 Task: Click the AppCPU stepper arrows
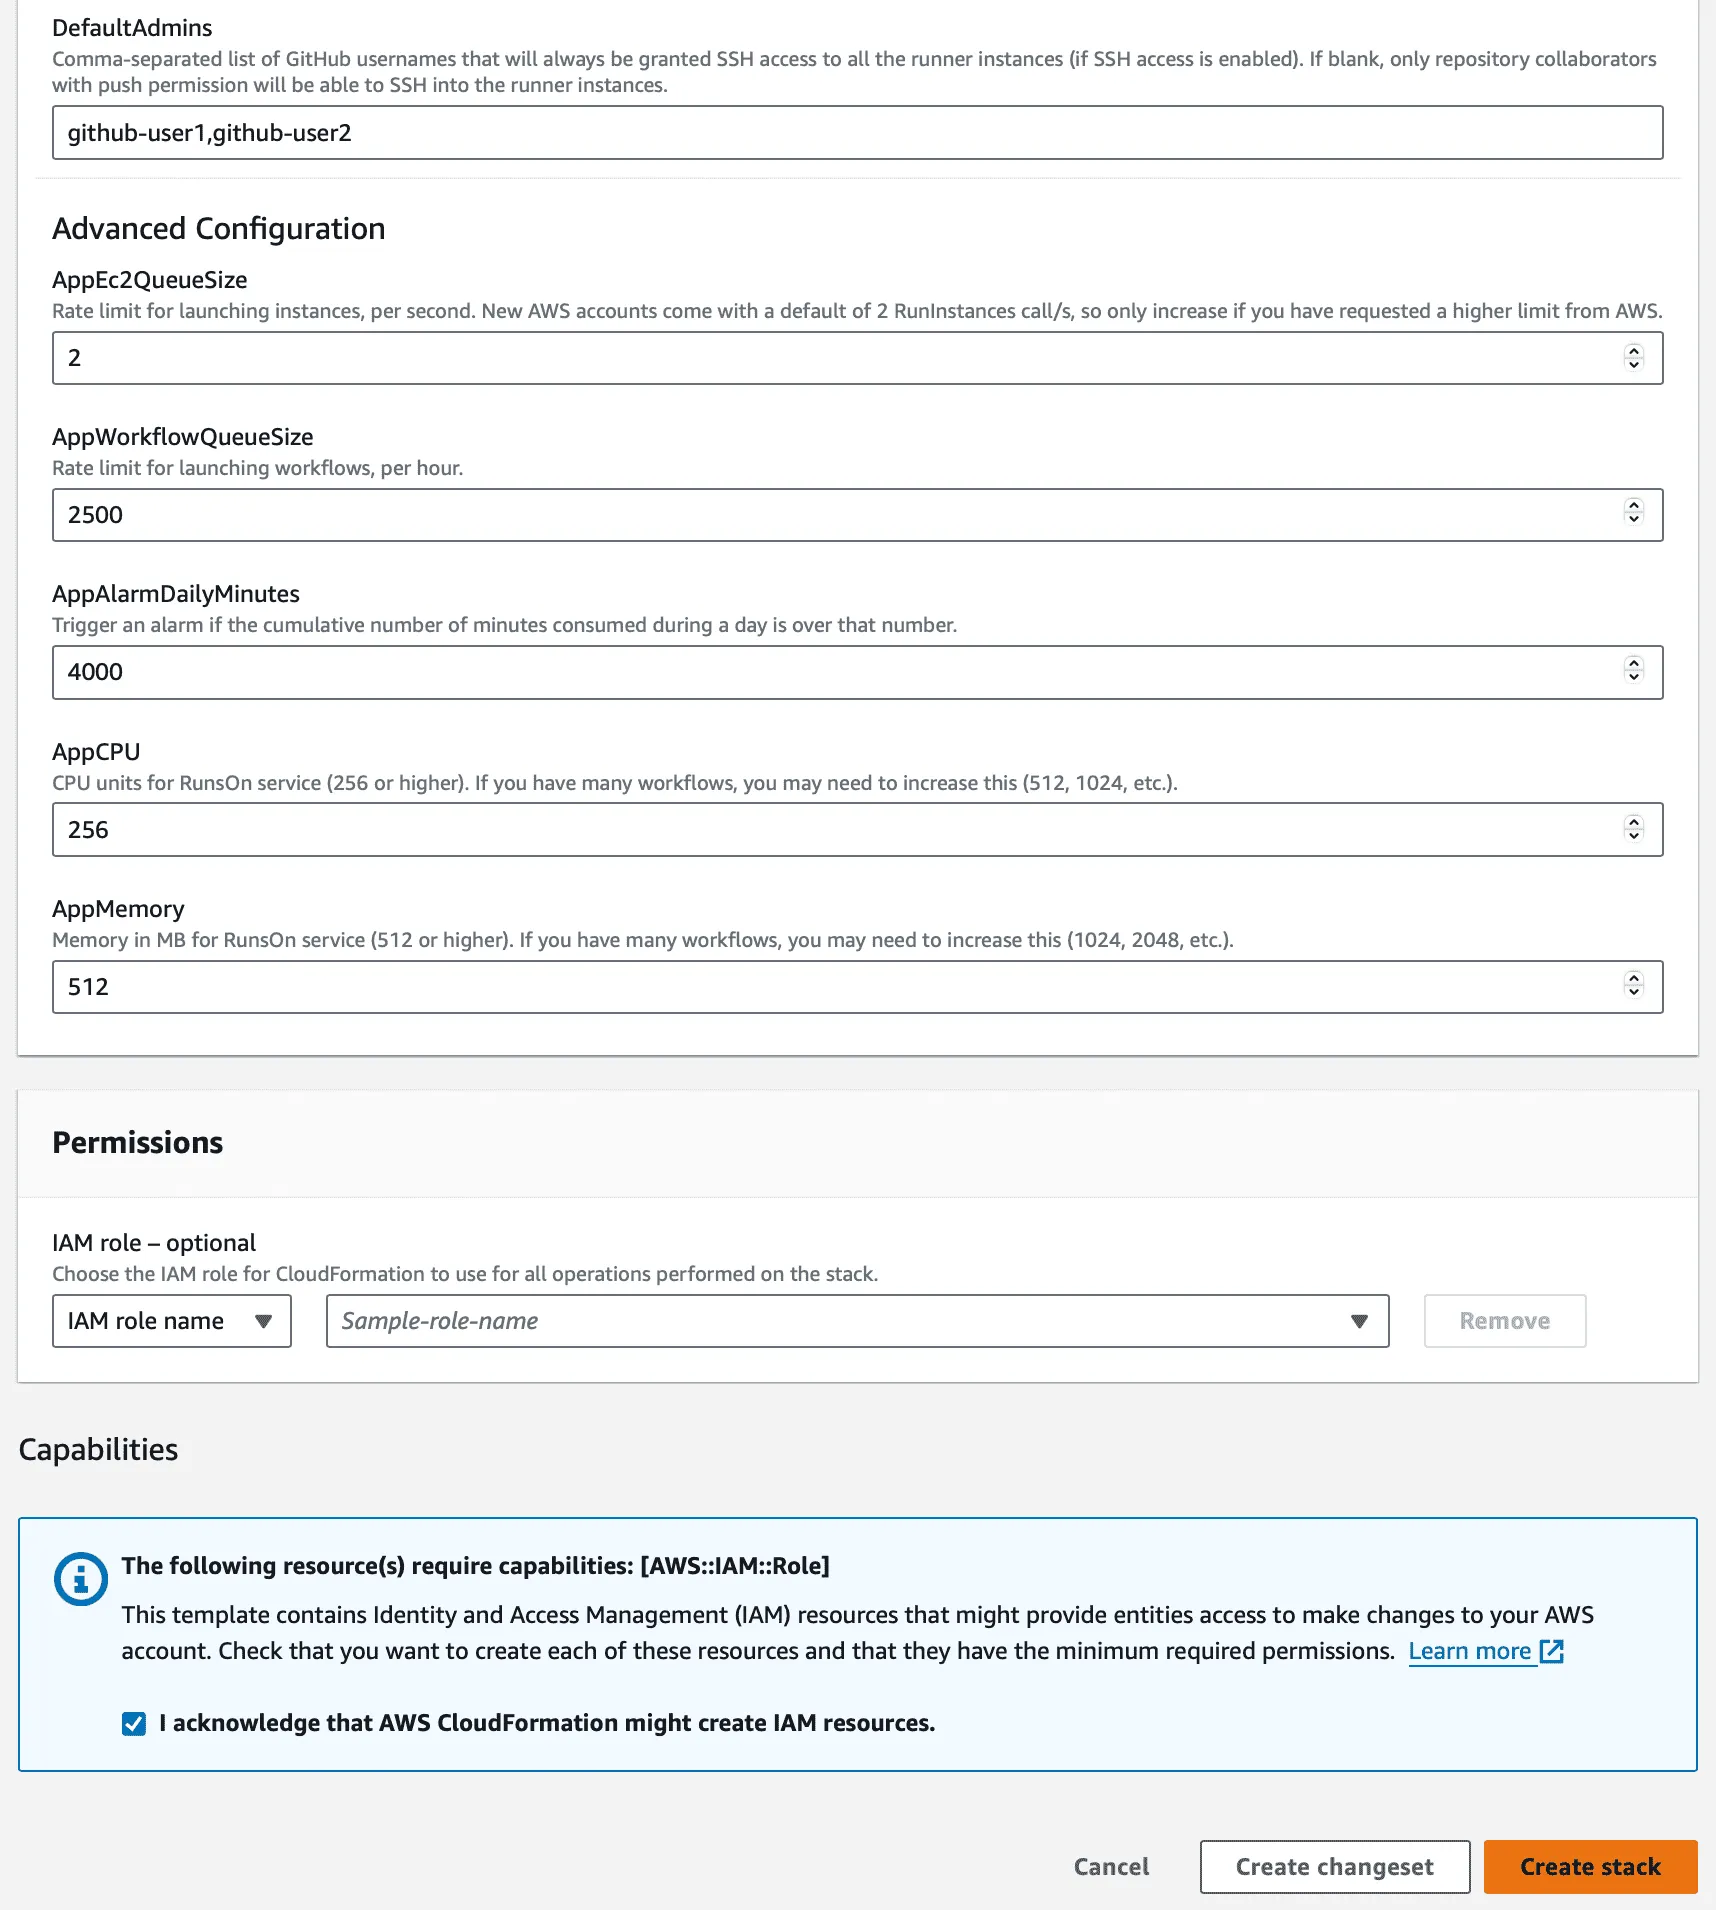[x=1633, y=829]
